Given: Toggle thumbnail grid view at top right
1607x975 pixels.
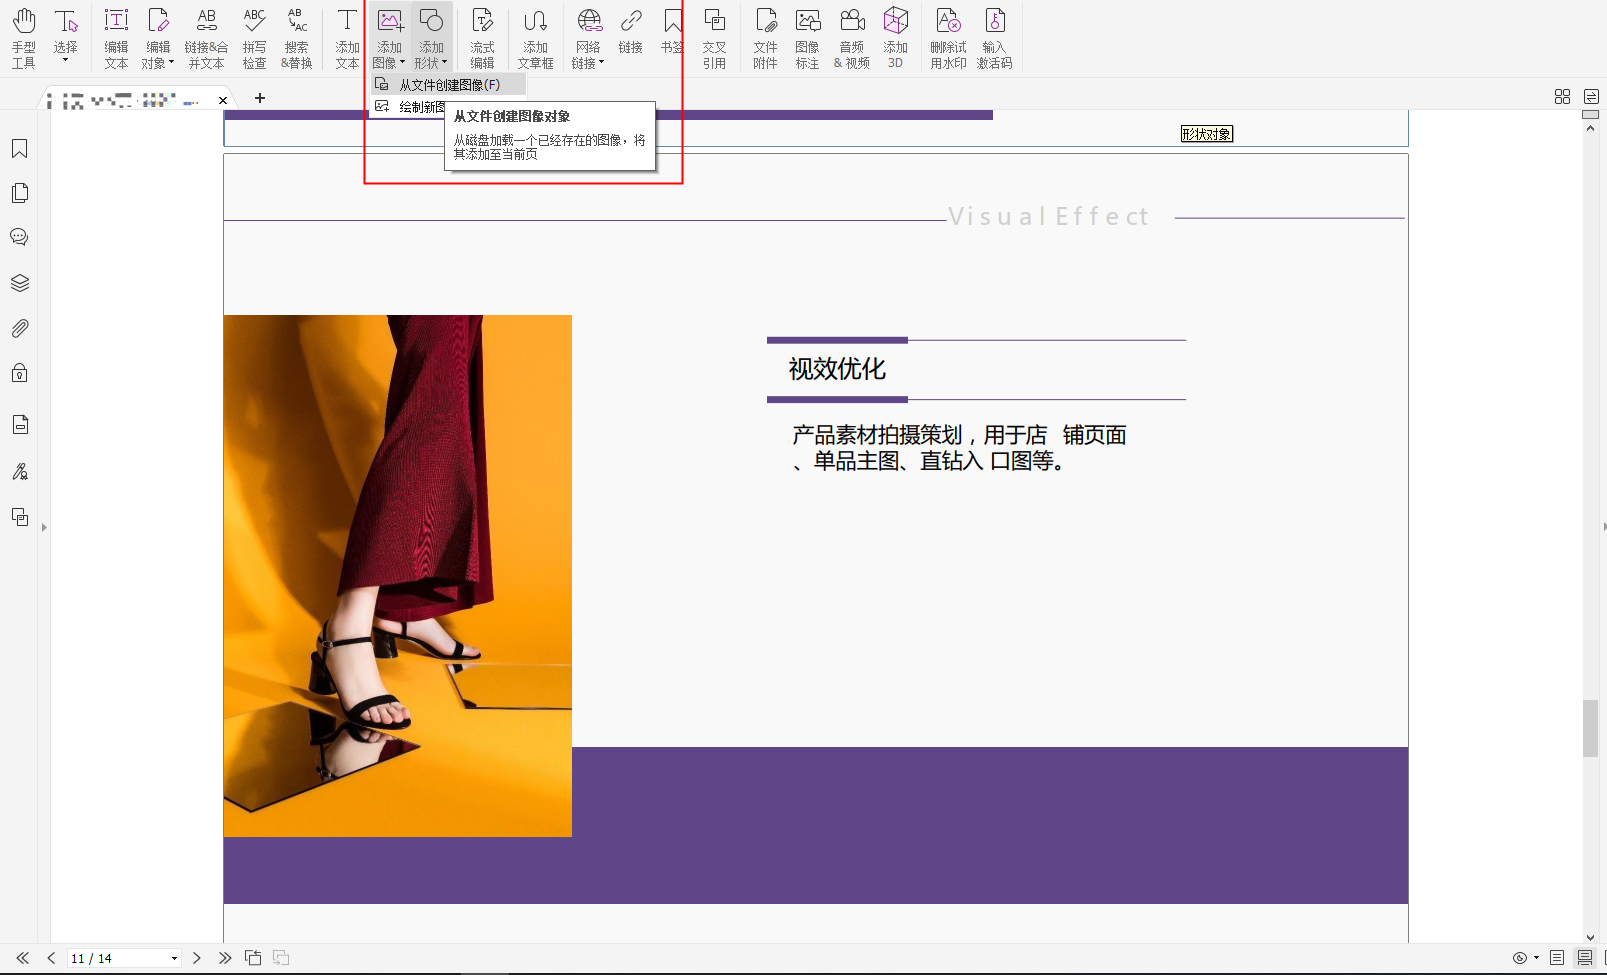Looking at the screenshot, I should [1562, 97].
